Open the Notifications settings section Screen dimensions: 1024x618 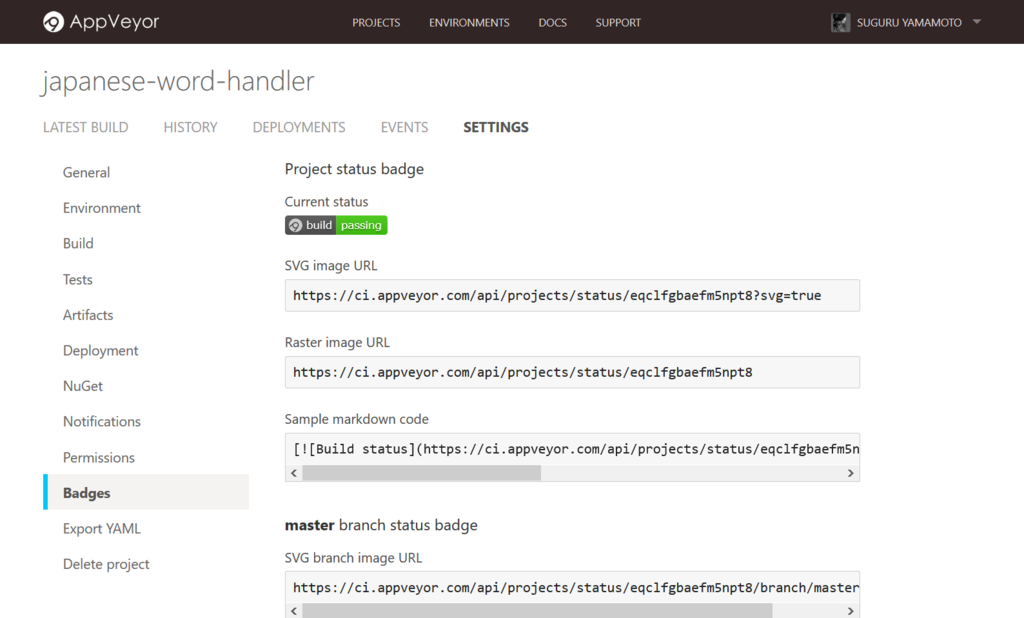tap(101, 421)
